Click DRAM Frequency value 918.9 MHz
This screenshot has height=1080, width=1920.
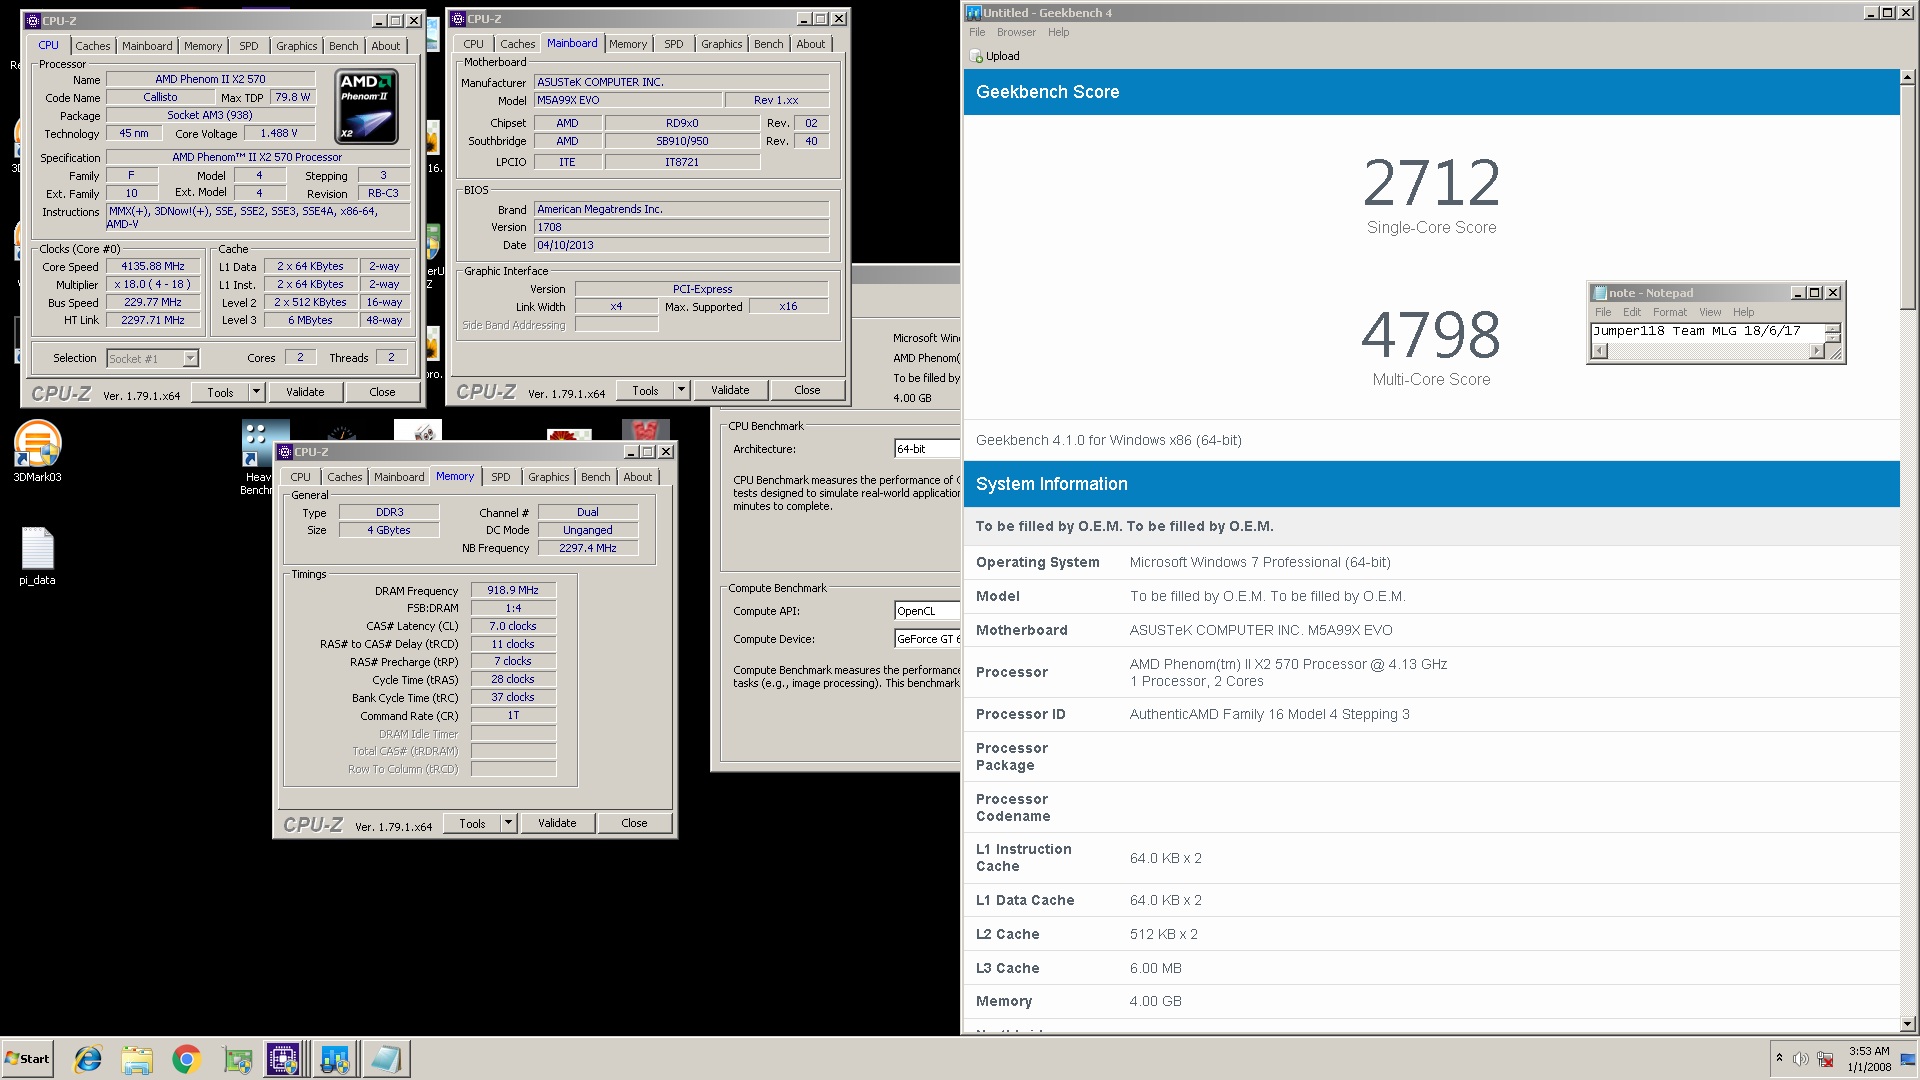[x=513, y=590]
